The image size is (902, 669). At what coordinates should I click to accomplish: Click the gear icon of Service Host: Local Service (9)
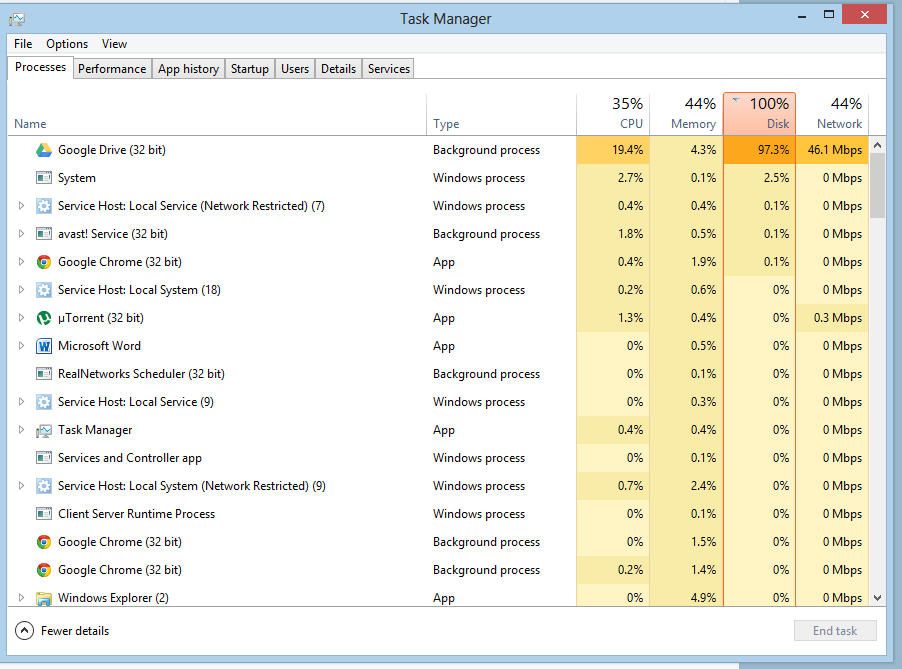pos(44,402)
